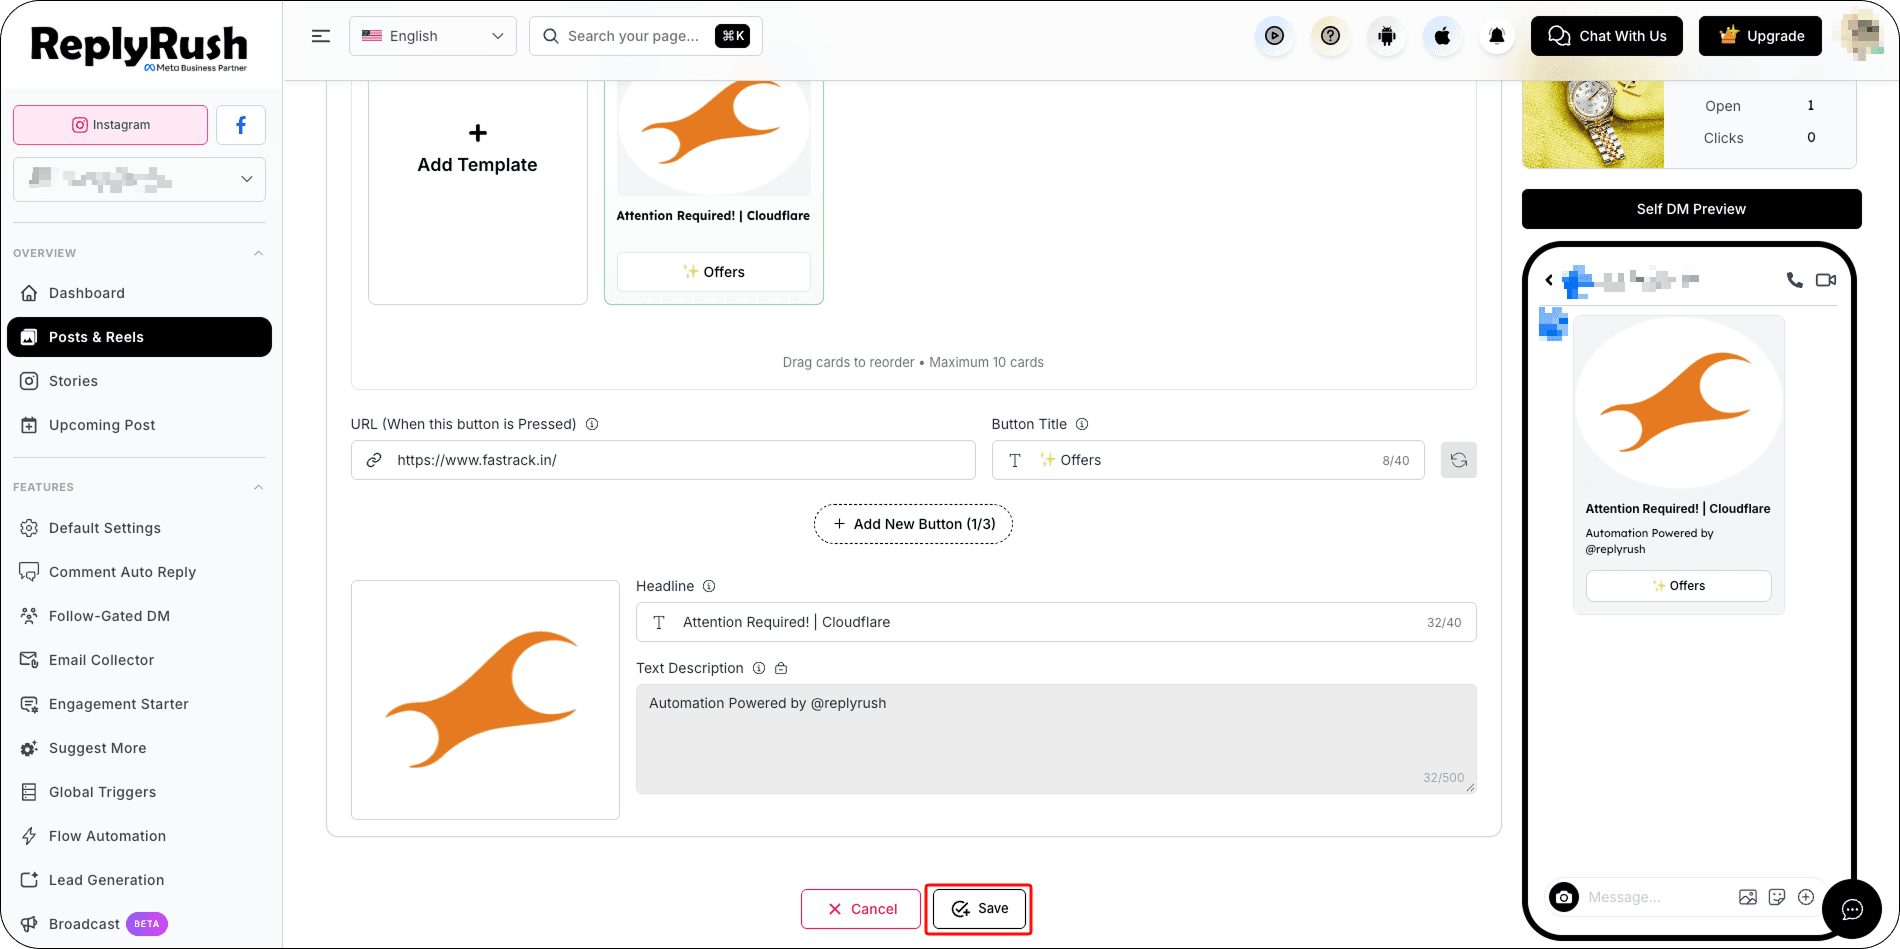Click the info icon next to URL label
1900x949 pixels.
592,424
